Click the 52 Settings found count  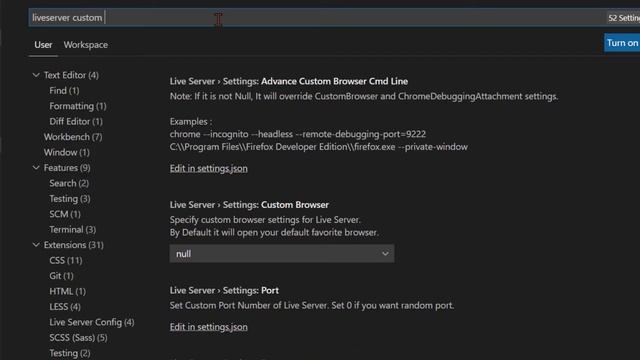coord(623,18)
